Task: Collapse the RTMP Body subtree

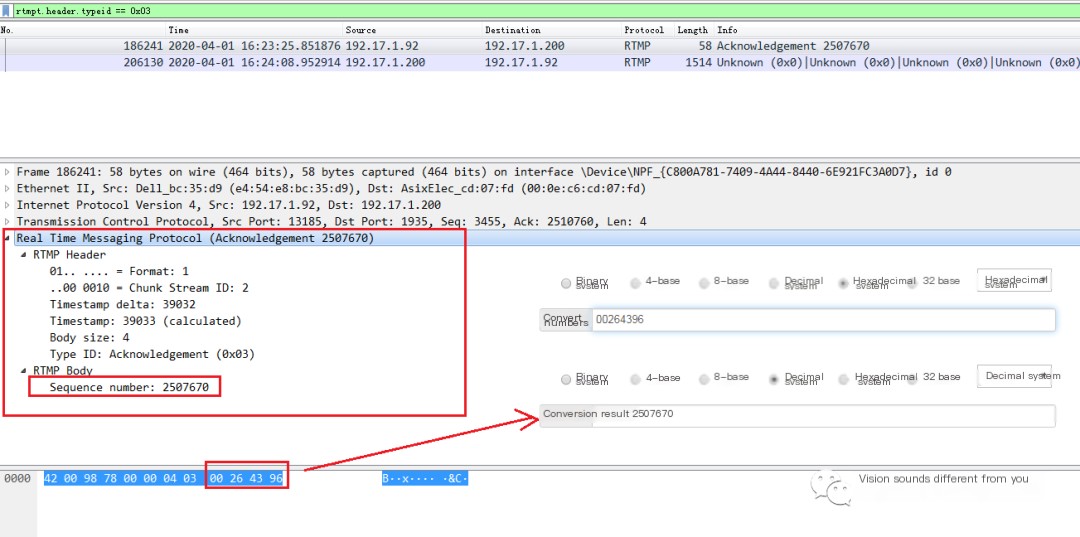Action: point(24,370)
